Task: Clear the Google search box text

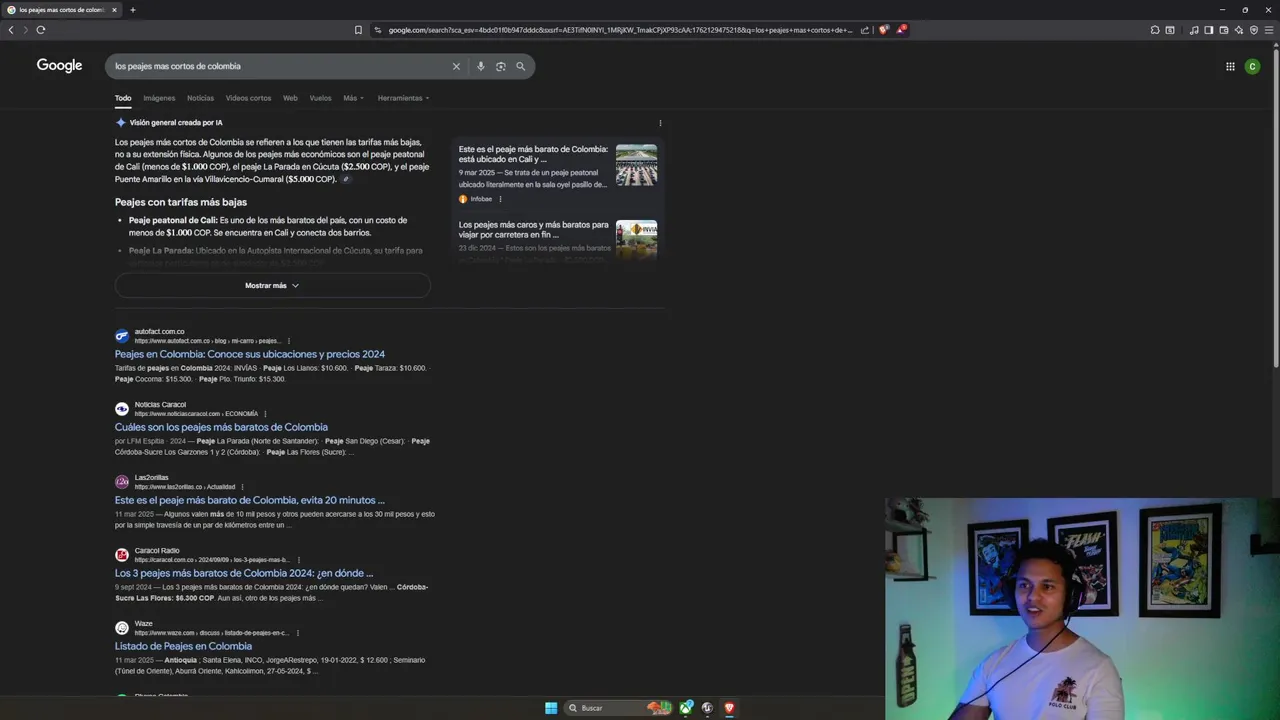Action: [456, 66]
